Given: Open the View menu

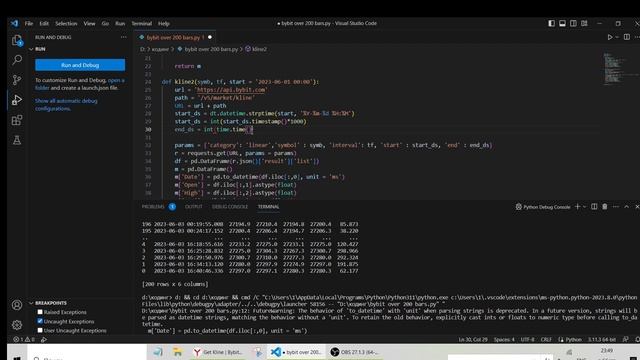Looking at the screenshot, I should tap(89, 24).
